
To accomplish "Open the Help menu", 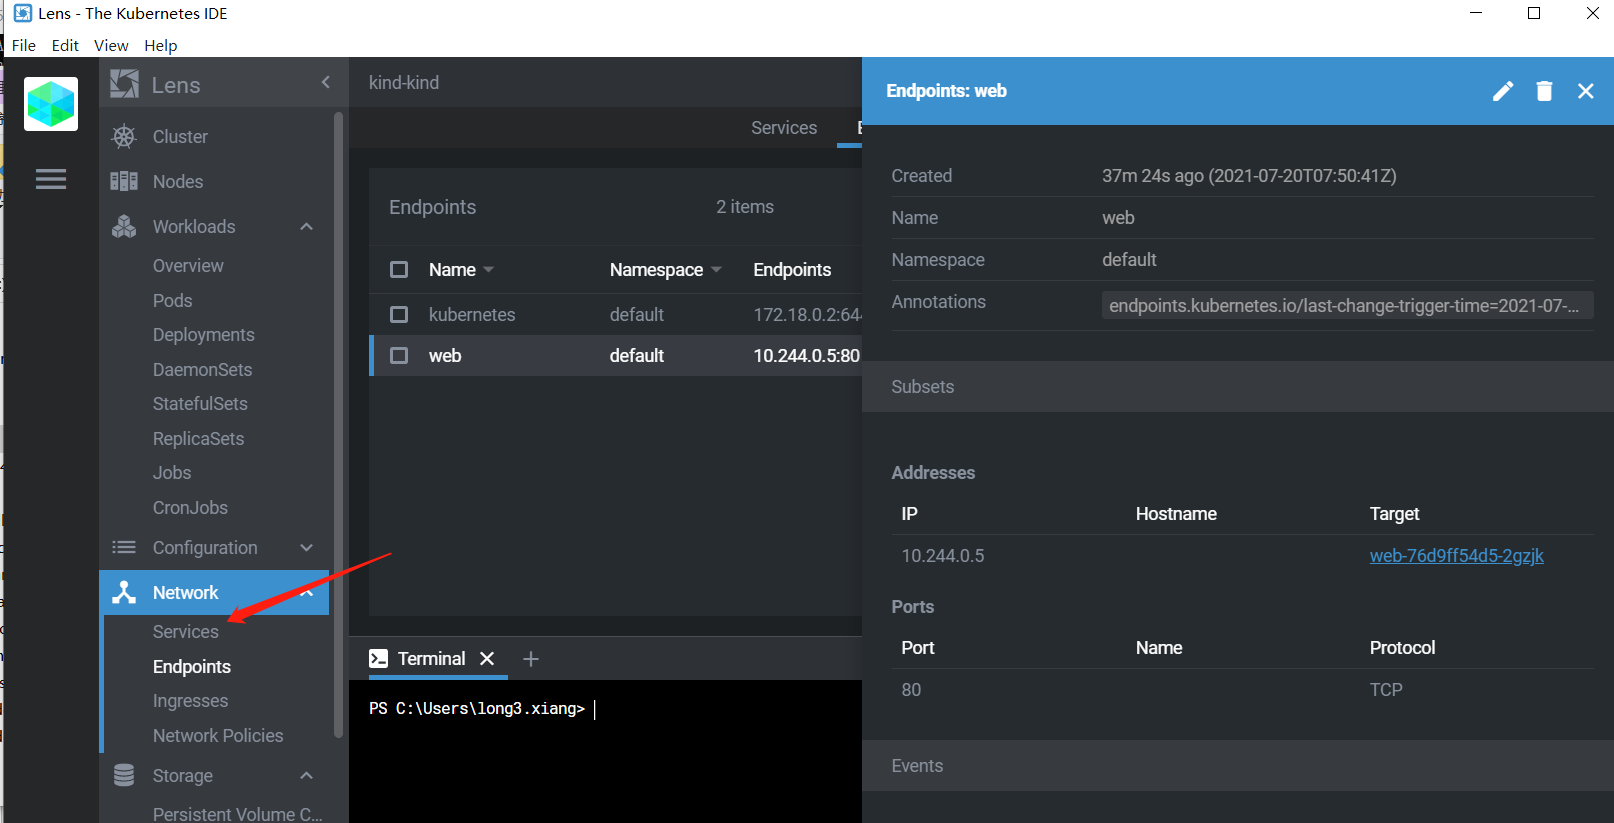I will (160, 45).
